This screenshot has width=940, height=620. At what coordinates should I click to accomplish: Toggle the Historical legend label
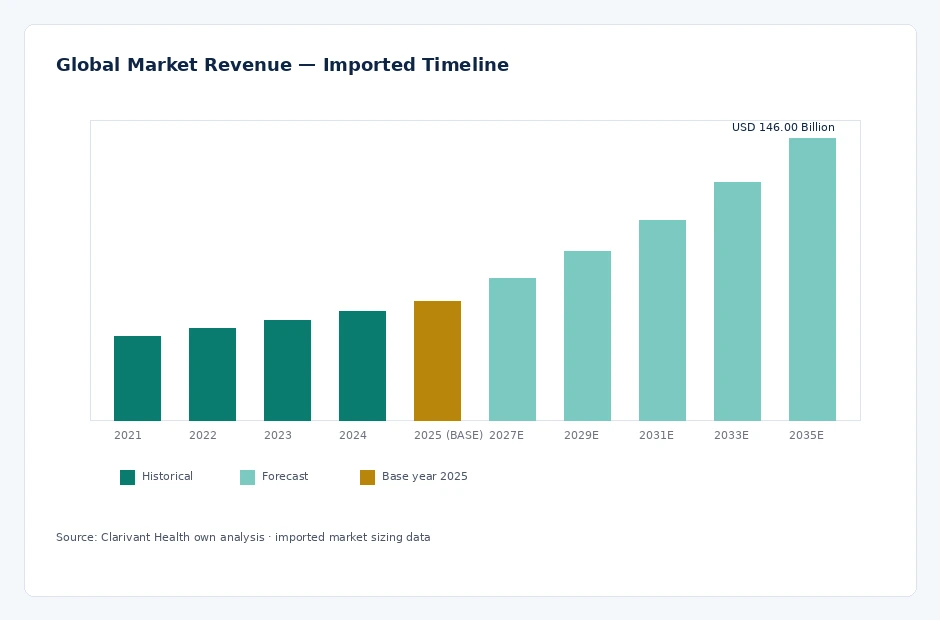(x=167, y=477)
